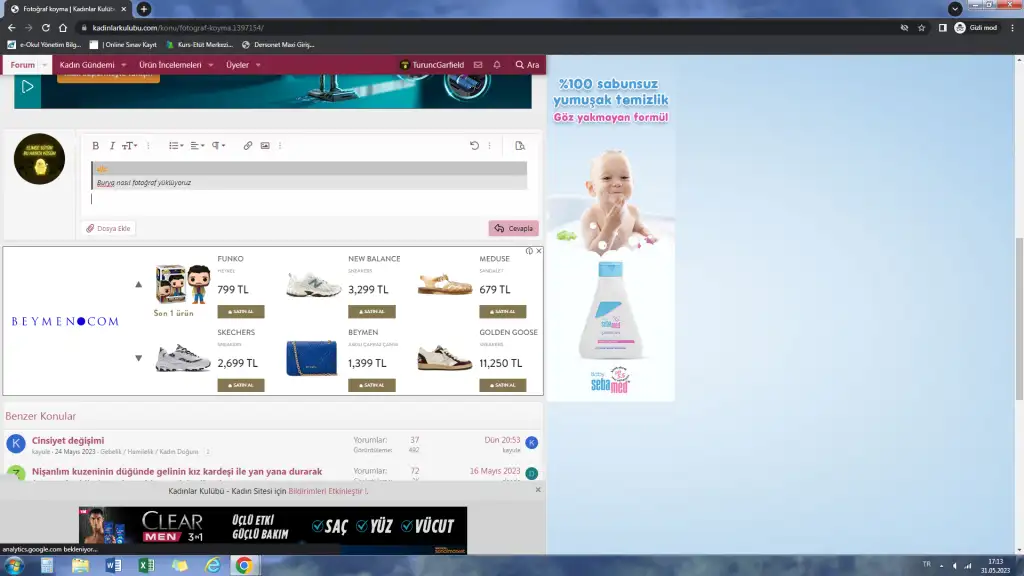The height and width of the screenshot is (576, 1024).
Task: Click the Ara search button
Action: click(x=527, y=65)
